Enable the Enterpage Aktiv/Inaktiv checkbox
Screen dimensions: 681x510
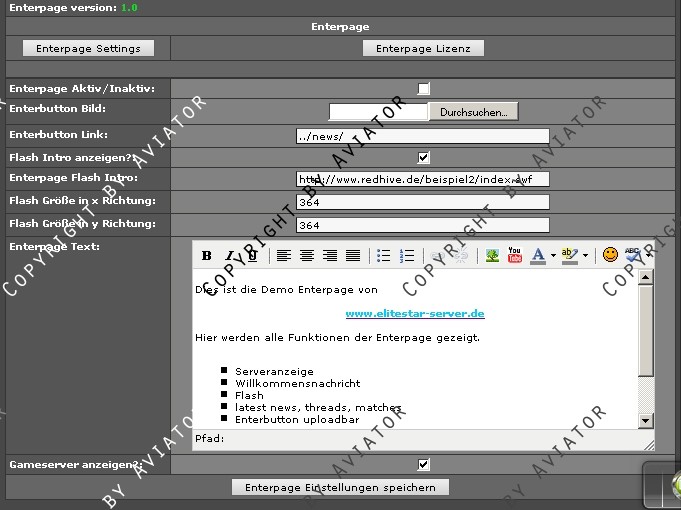[423, 89]
